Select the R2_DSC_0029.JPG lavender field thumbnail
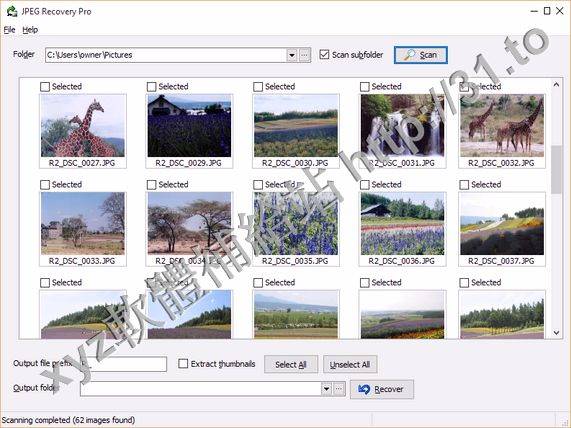571x428 pixels. coord(189,126)
